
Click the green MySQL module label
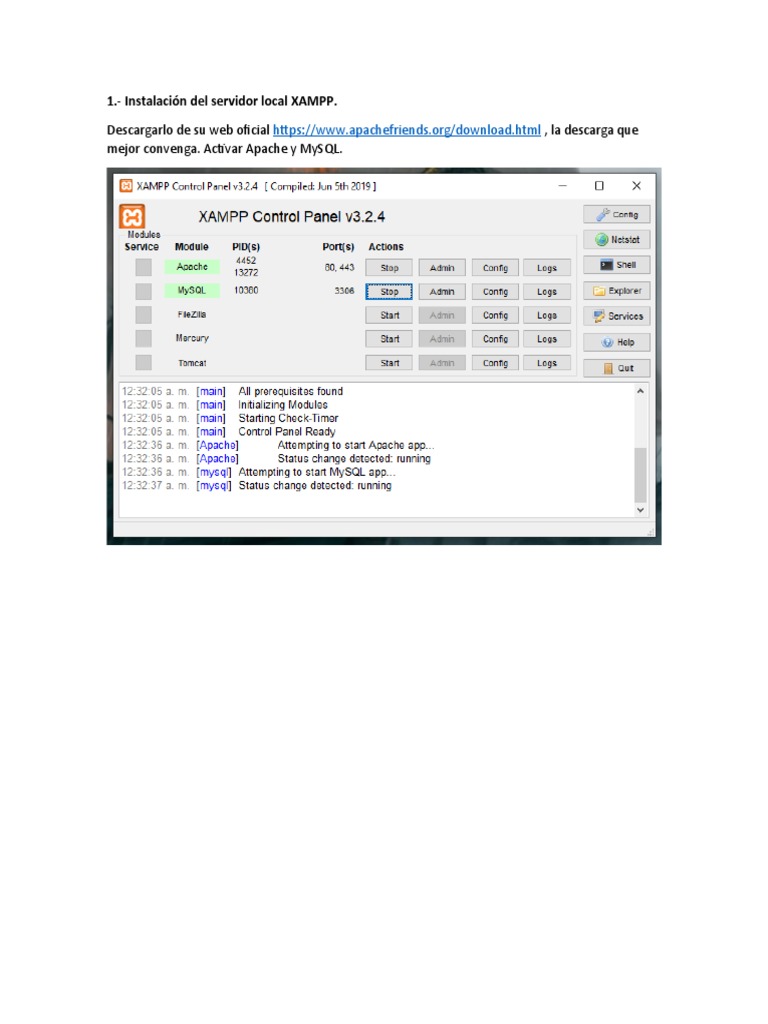(x=192, y=290)
